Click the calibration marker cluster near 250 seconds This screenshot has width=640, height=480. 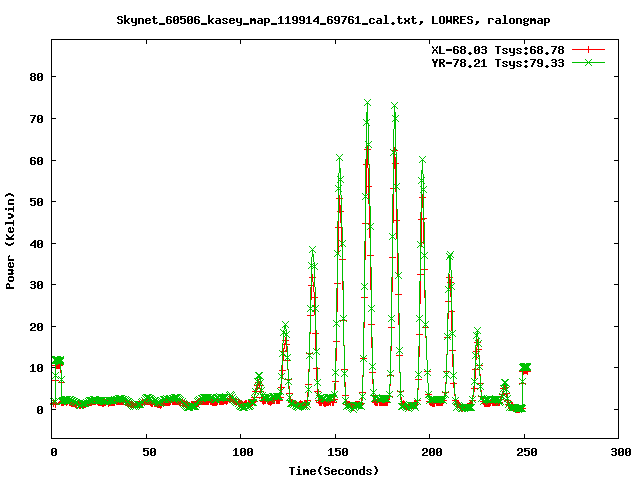525,367
